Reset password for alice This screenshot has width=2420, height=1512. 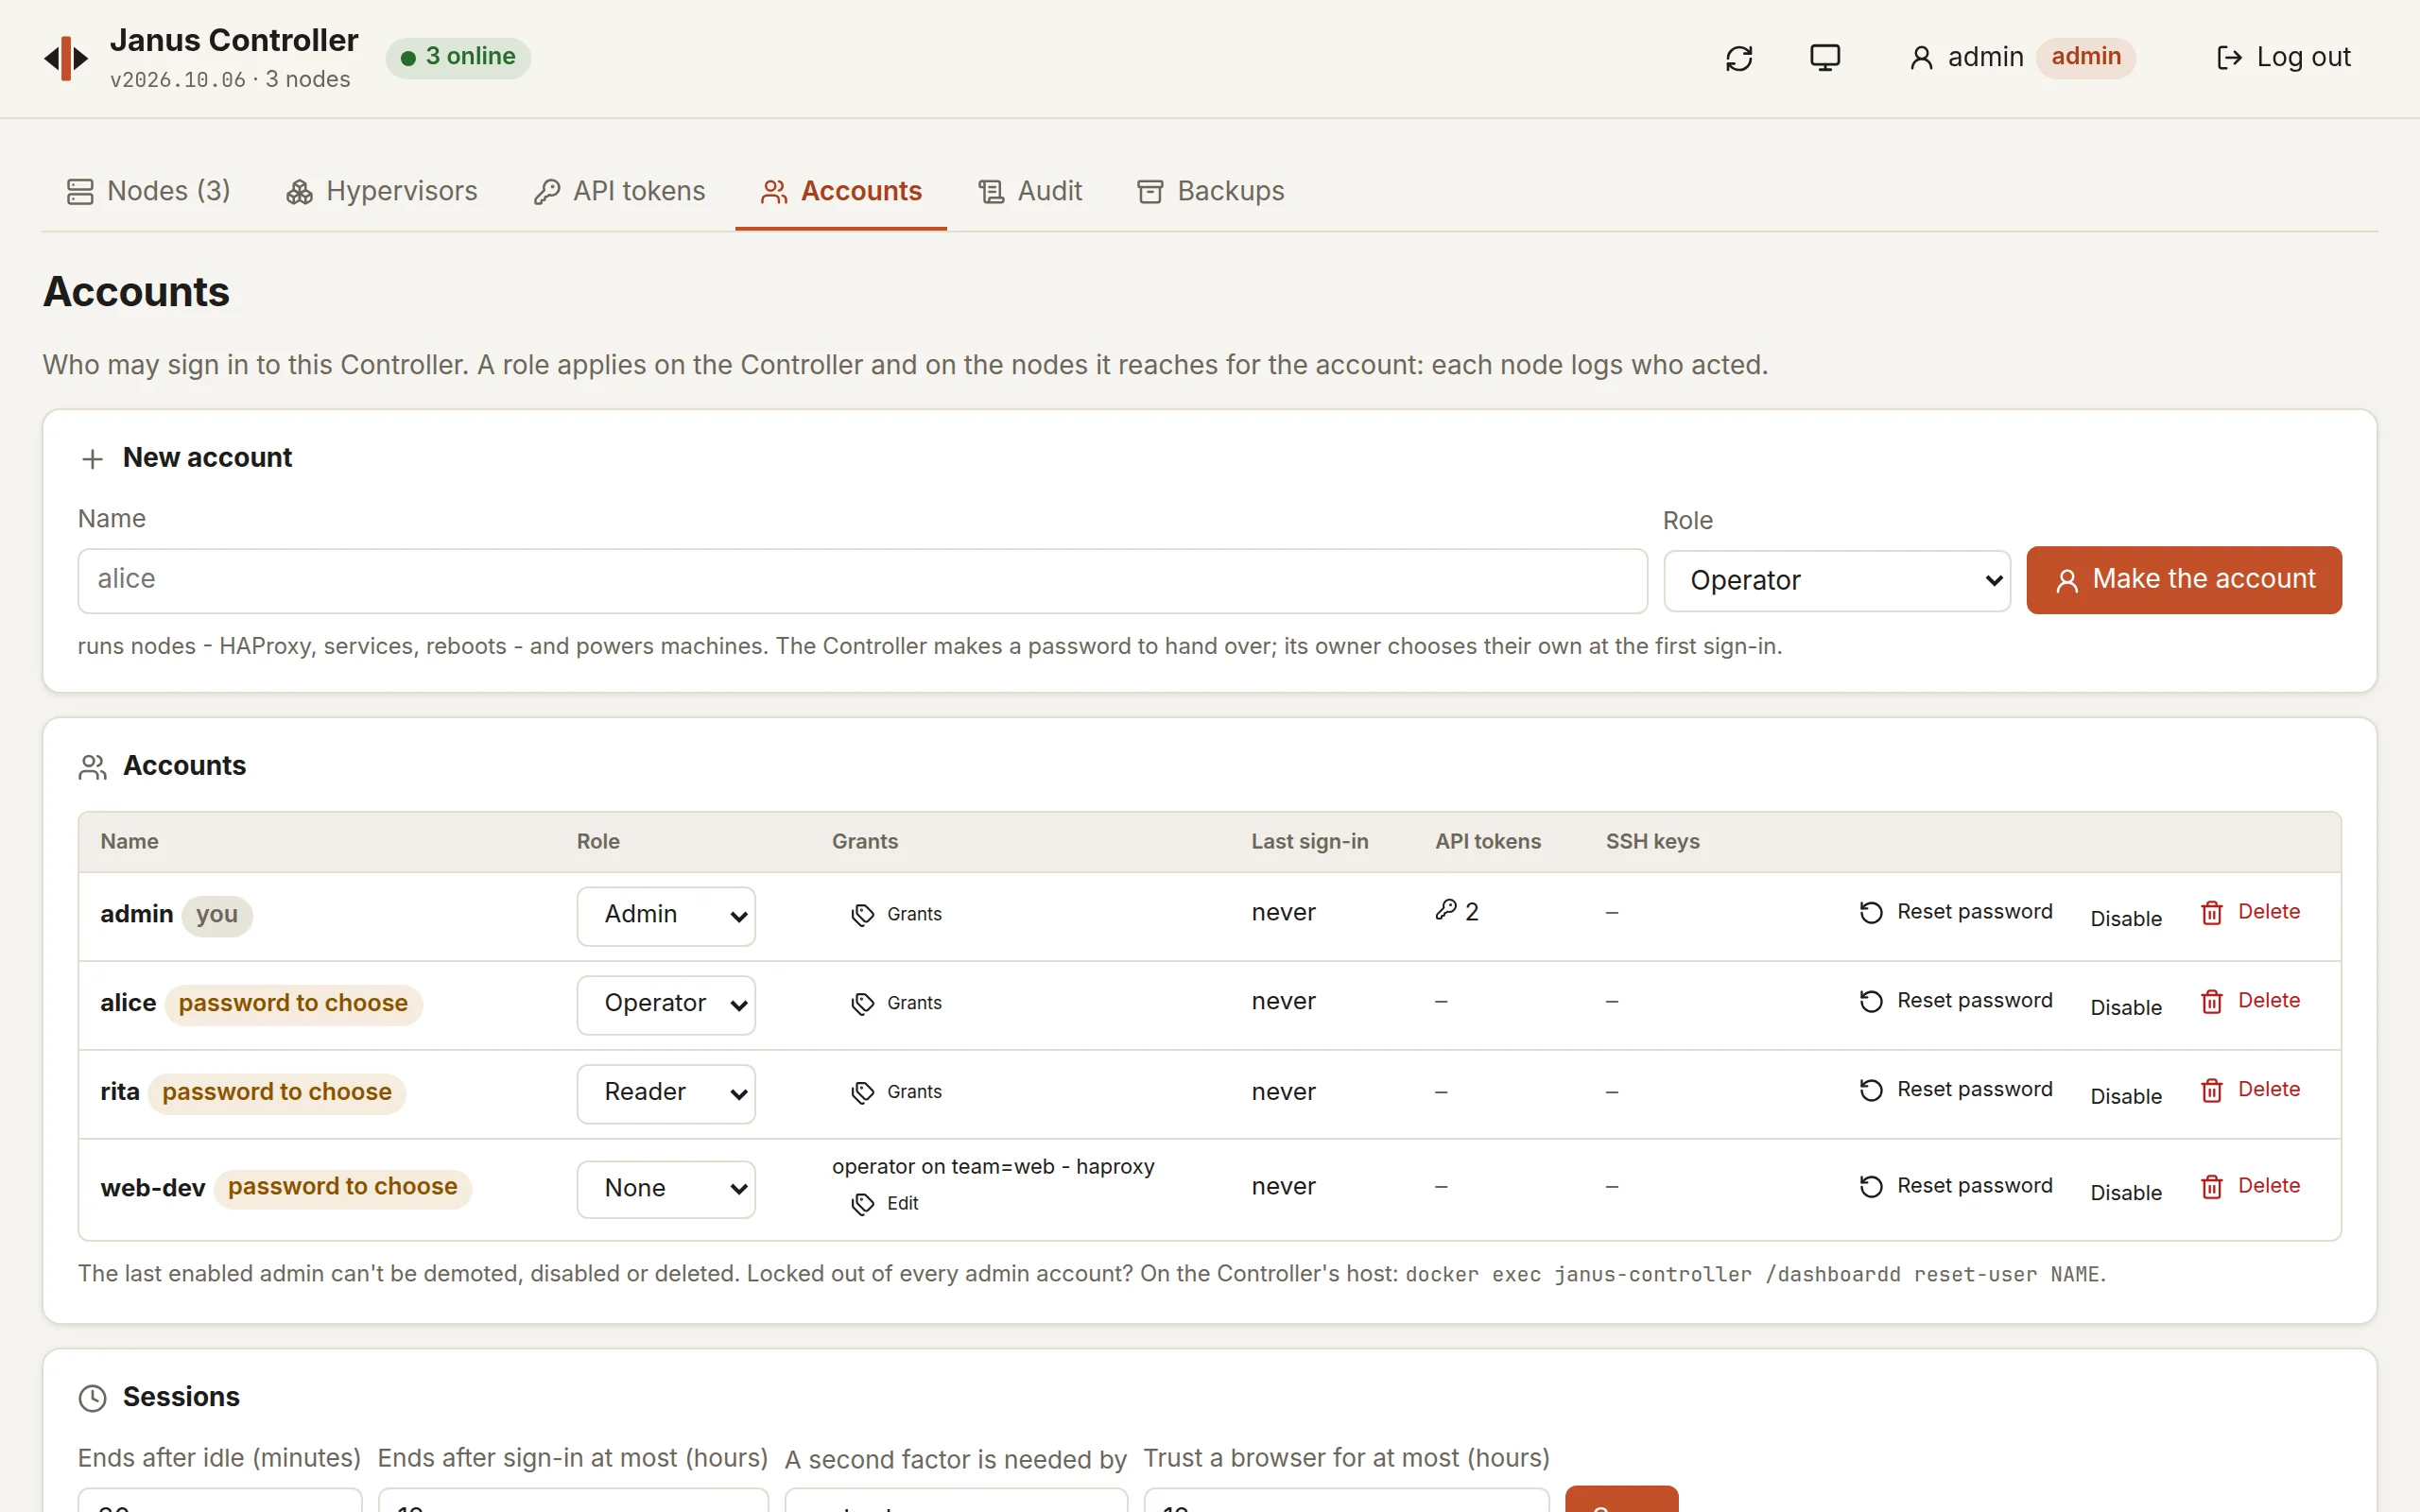click(1955, 1001)
